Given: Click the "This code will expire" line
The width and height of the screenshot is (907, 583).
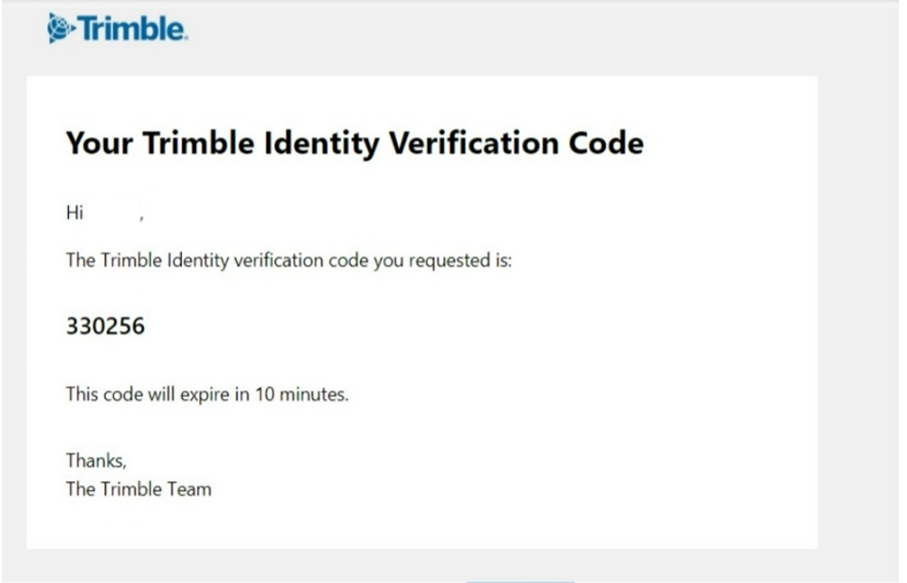Looking at the screenshot, I should pos(150,394).
